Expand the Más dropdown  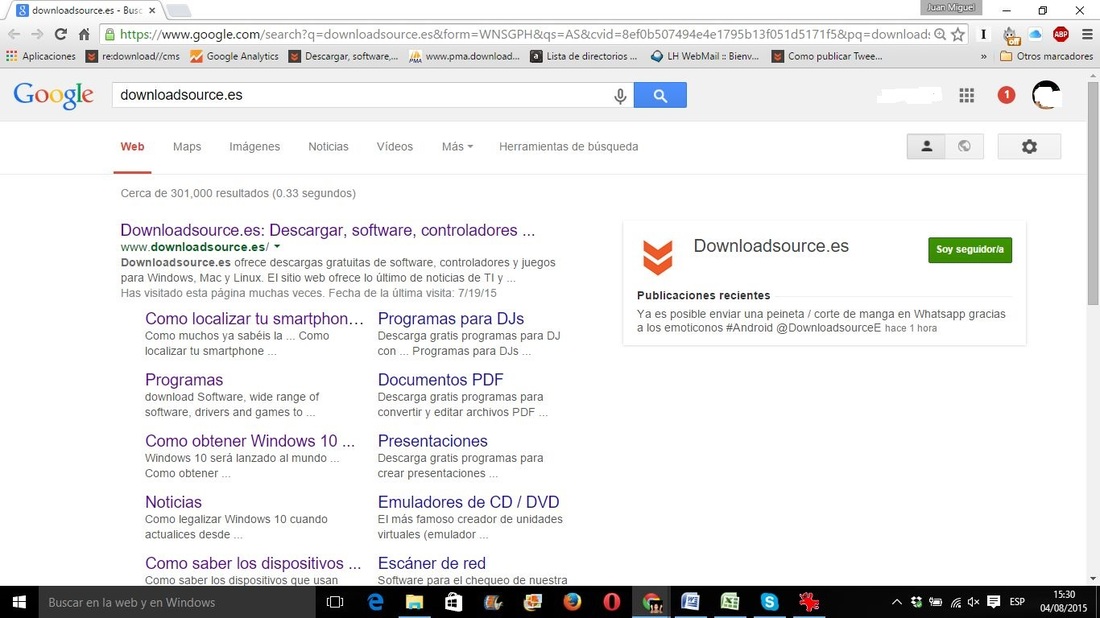457,147
